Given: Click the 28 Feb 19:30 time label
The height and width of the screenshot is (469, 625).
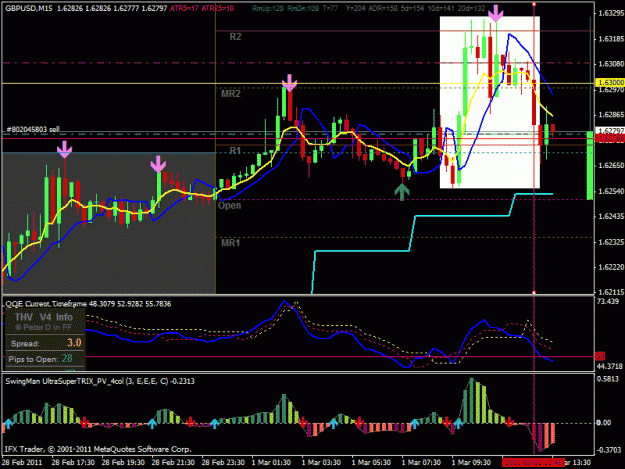Looking at the screenshot, I should tap(123, 462).
